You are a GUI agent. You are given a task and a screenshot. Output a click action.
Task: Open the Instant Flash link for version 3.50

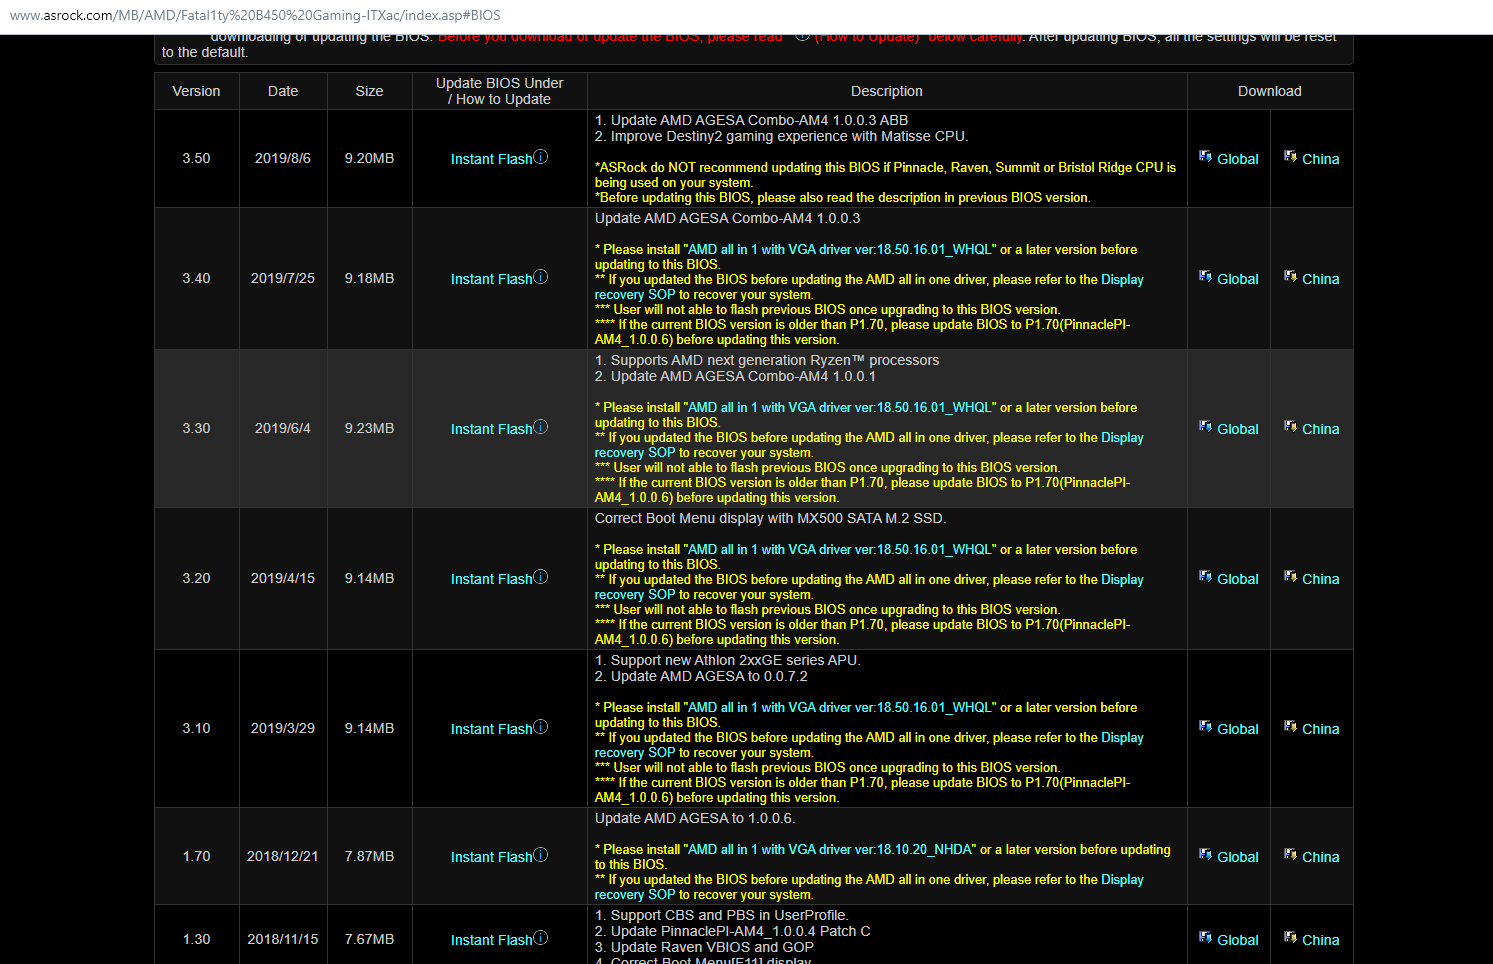point(491,159)
